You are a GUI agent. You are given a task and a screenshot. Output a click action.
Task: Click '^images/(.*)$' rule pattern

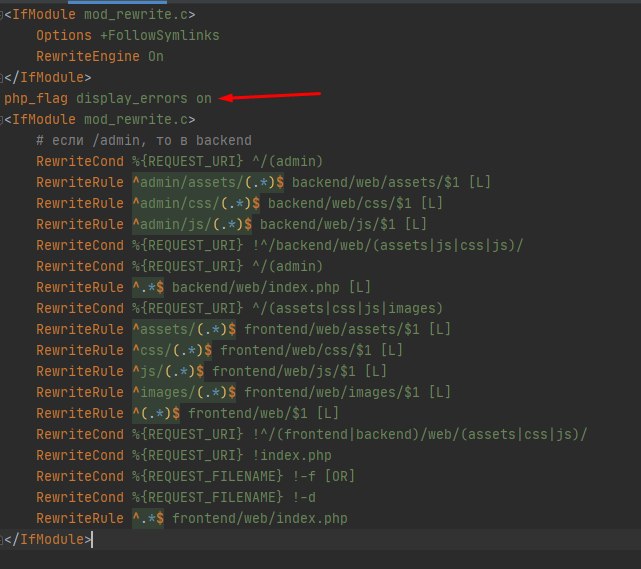[x=184, y=392]
